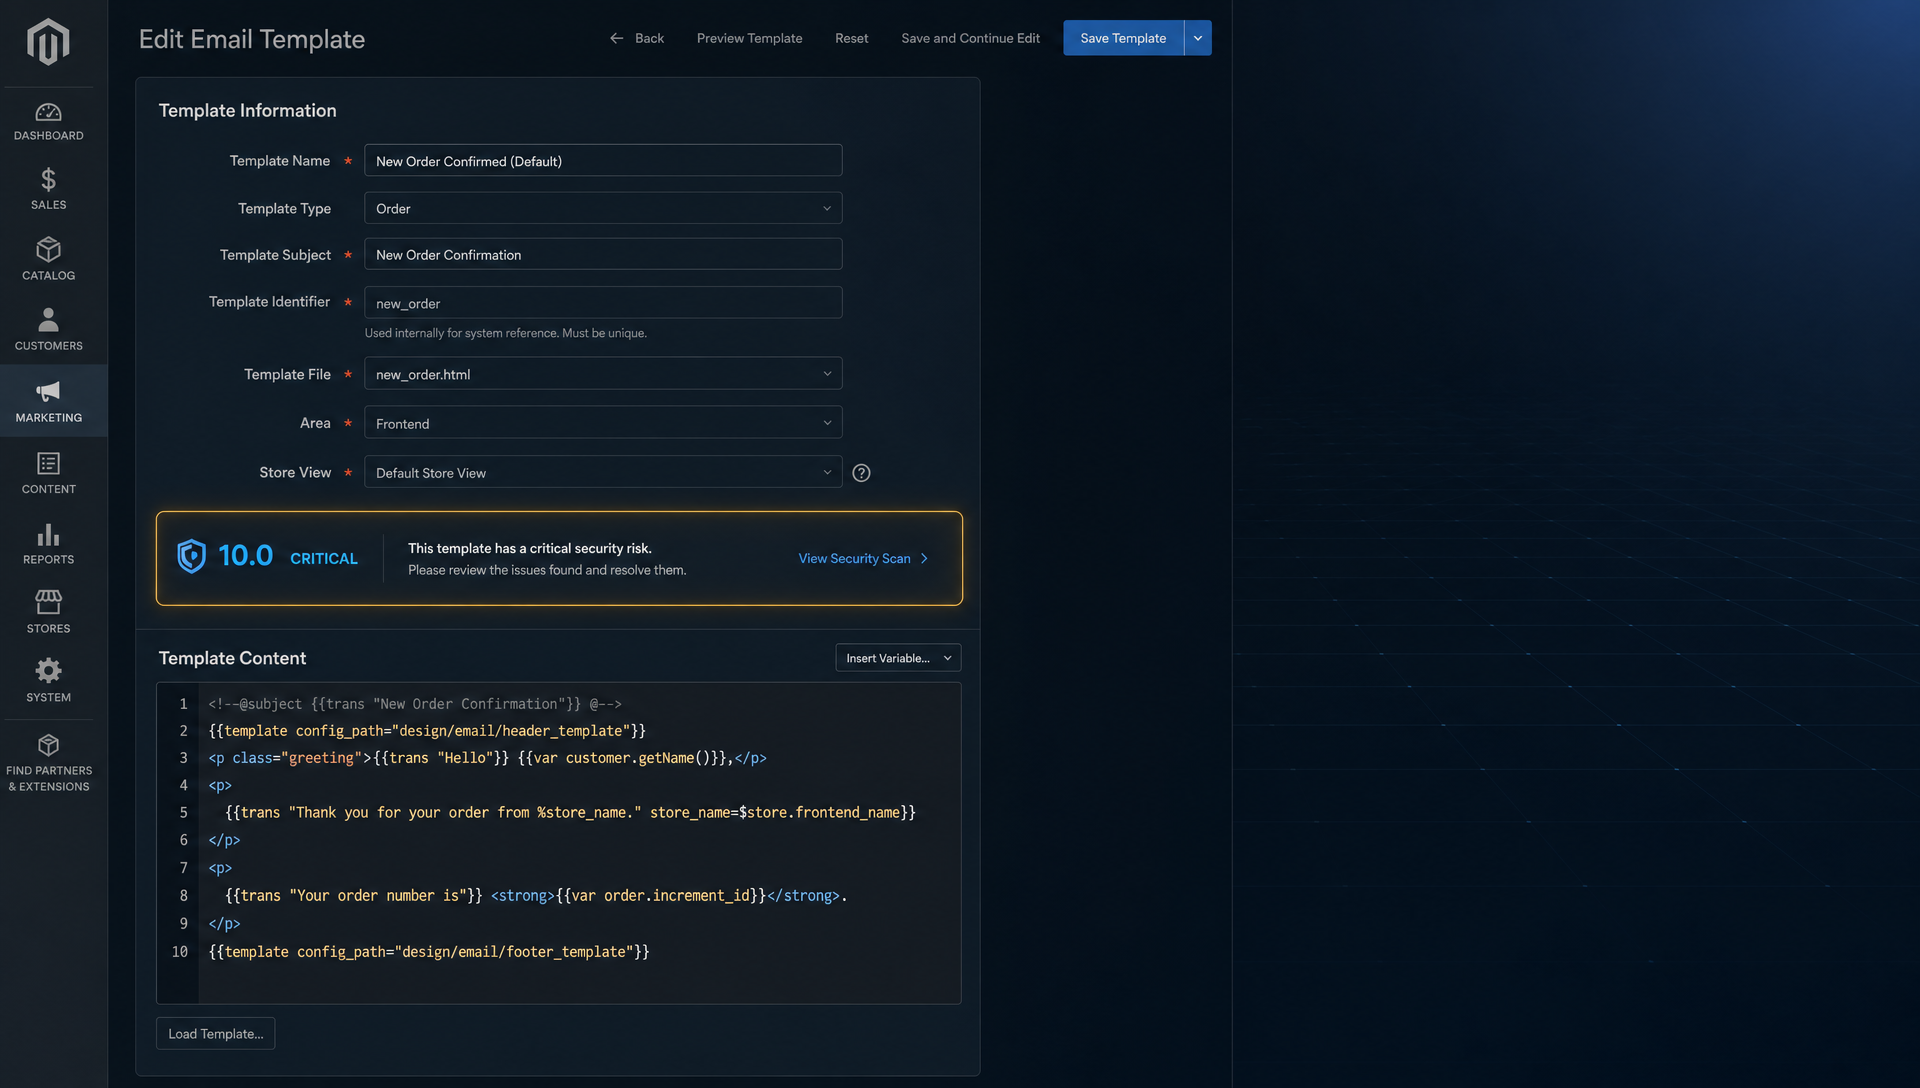Click the @subject comment line

tap(415, 704)
